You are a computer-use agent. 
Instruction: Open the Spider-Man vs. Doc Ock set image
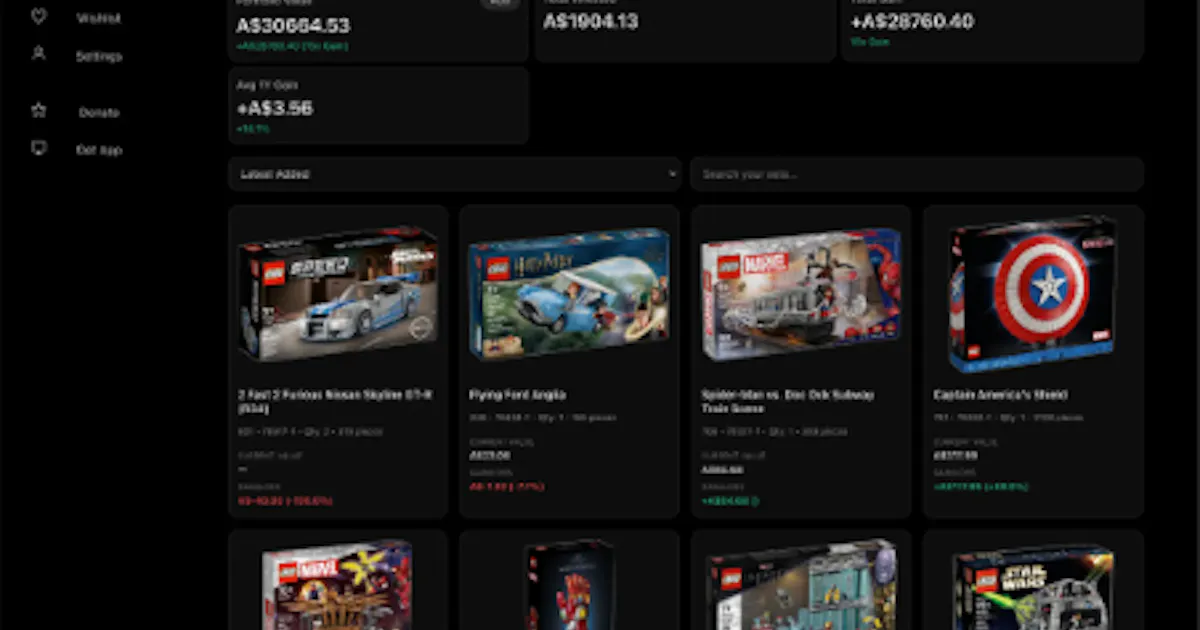pos(801,293)
